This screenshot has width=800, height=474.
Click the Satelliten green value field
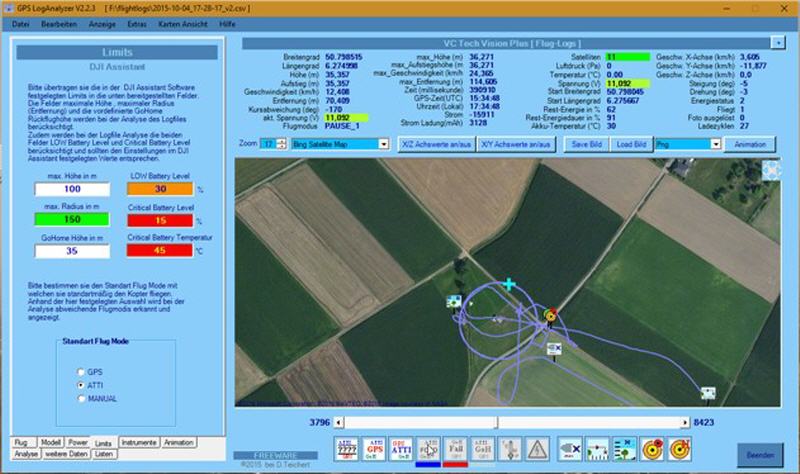pyautogui.click(x=628, y=57)
